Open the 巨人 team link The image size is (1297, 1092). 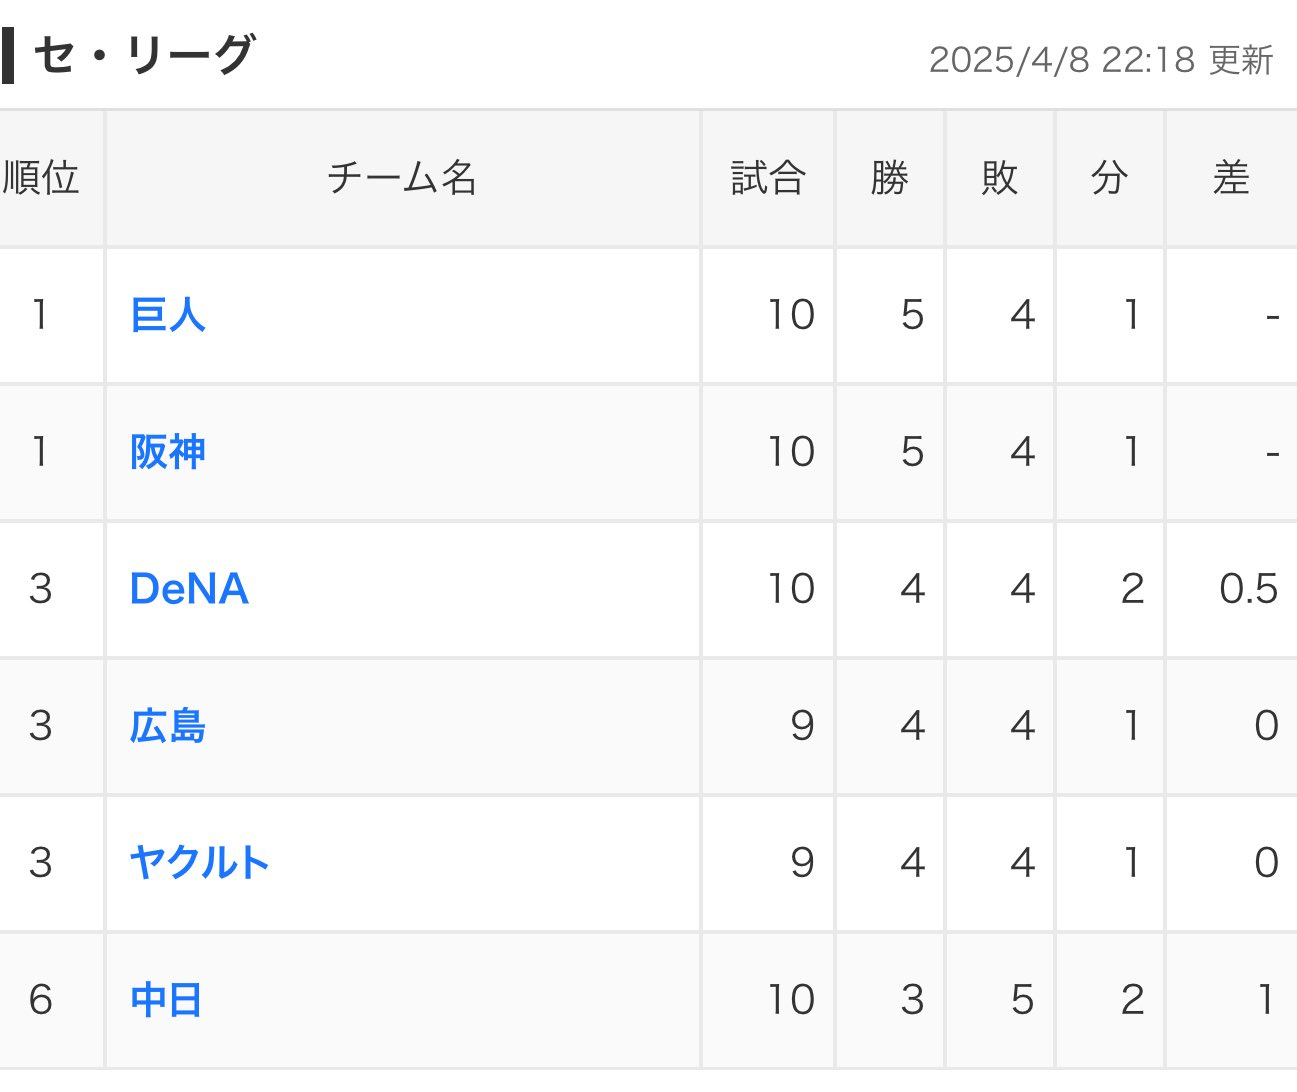coord(168,315)
